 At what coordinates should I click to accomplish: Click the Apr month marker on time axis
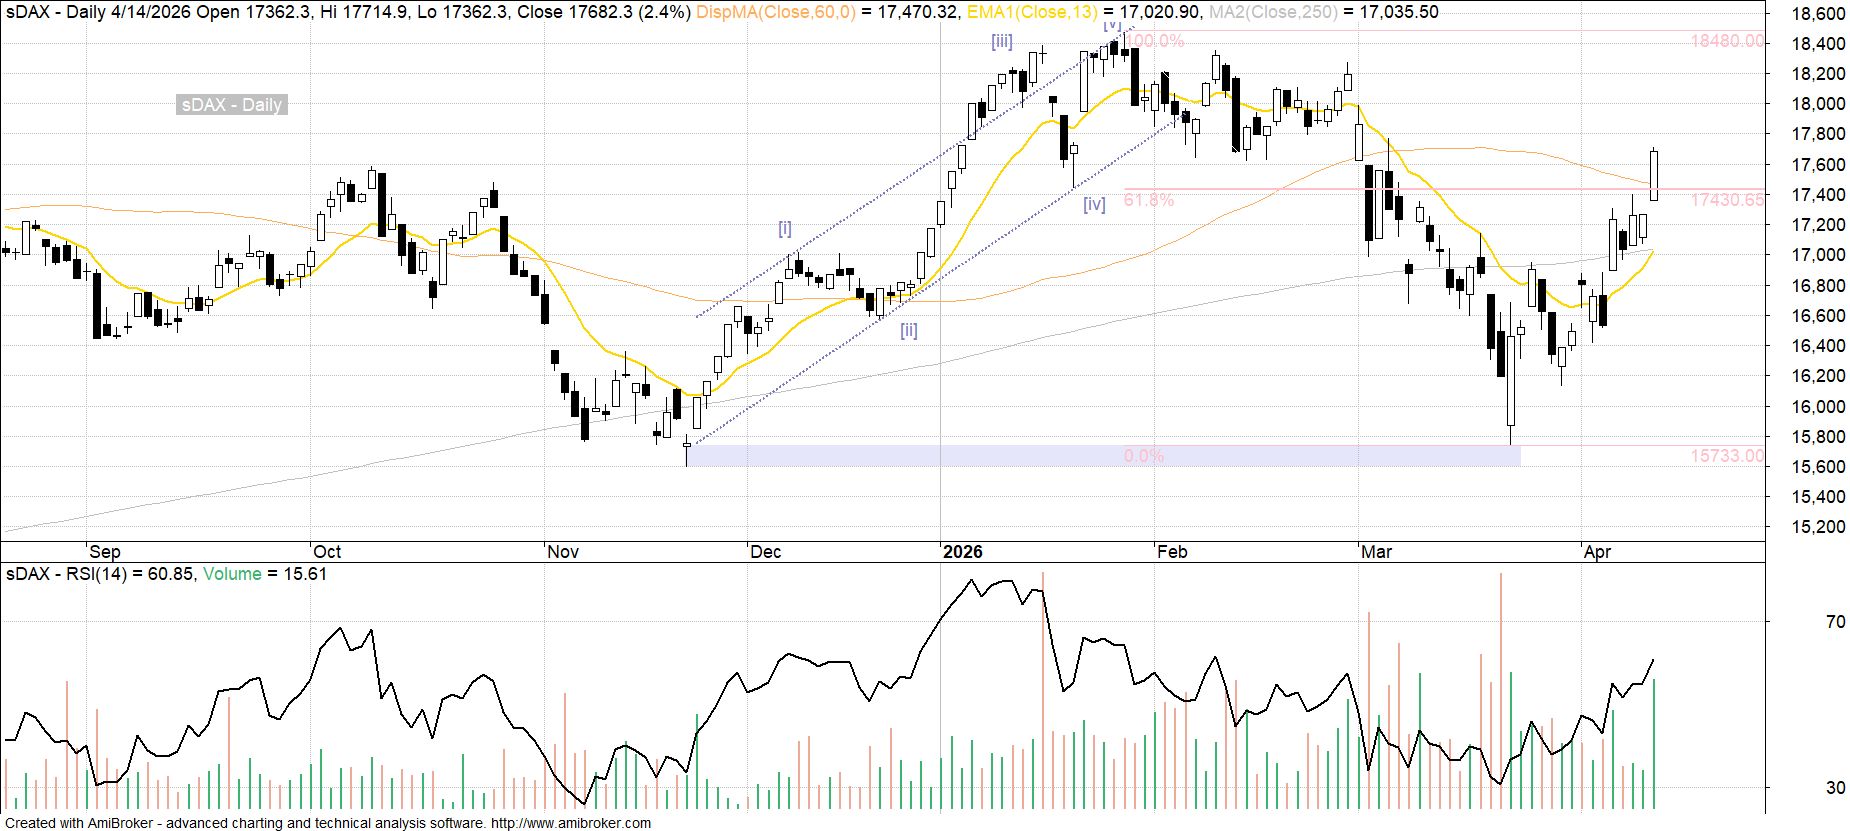[1598, 552]
